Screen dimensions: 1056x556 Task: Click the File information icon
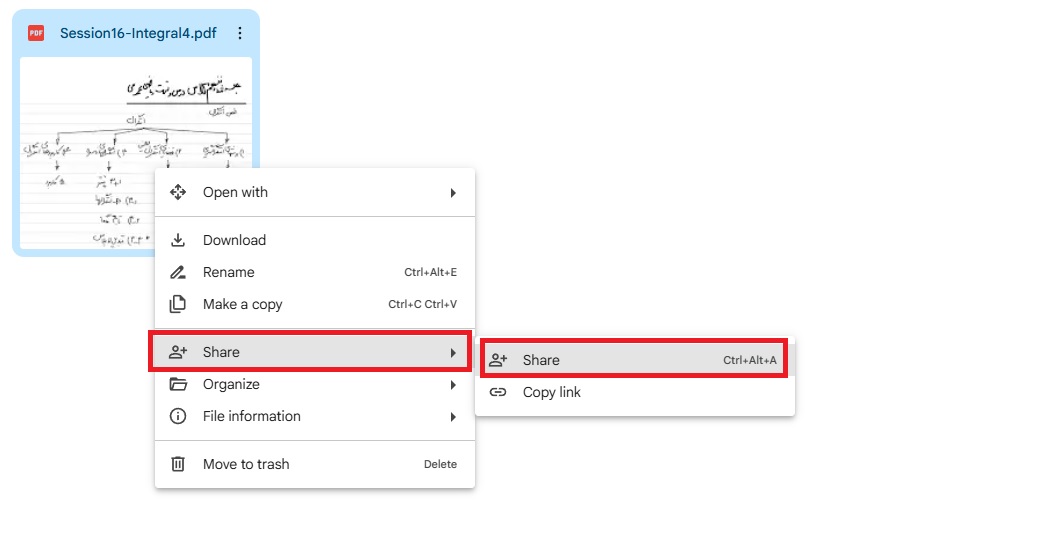pos(178,416)
